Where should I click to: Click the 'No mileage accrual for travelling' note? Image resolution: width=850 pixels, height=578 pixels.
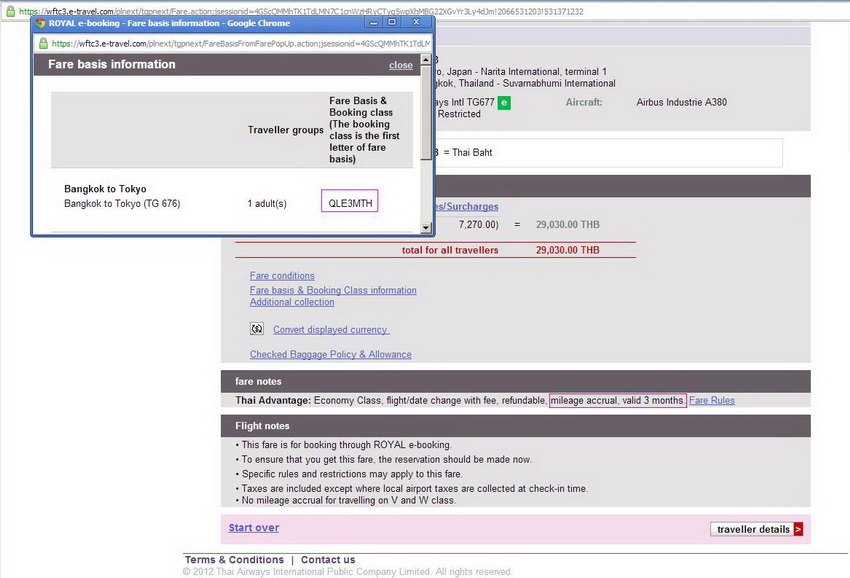348,500
